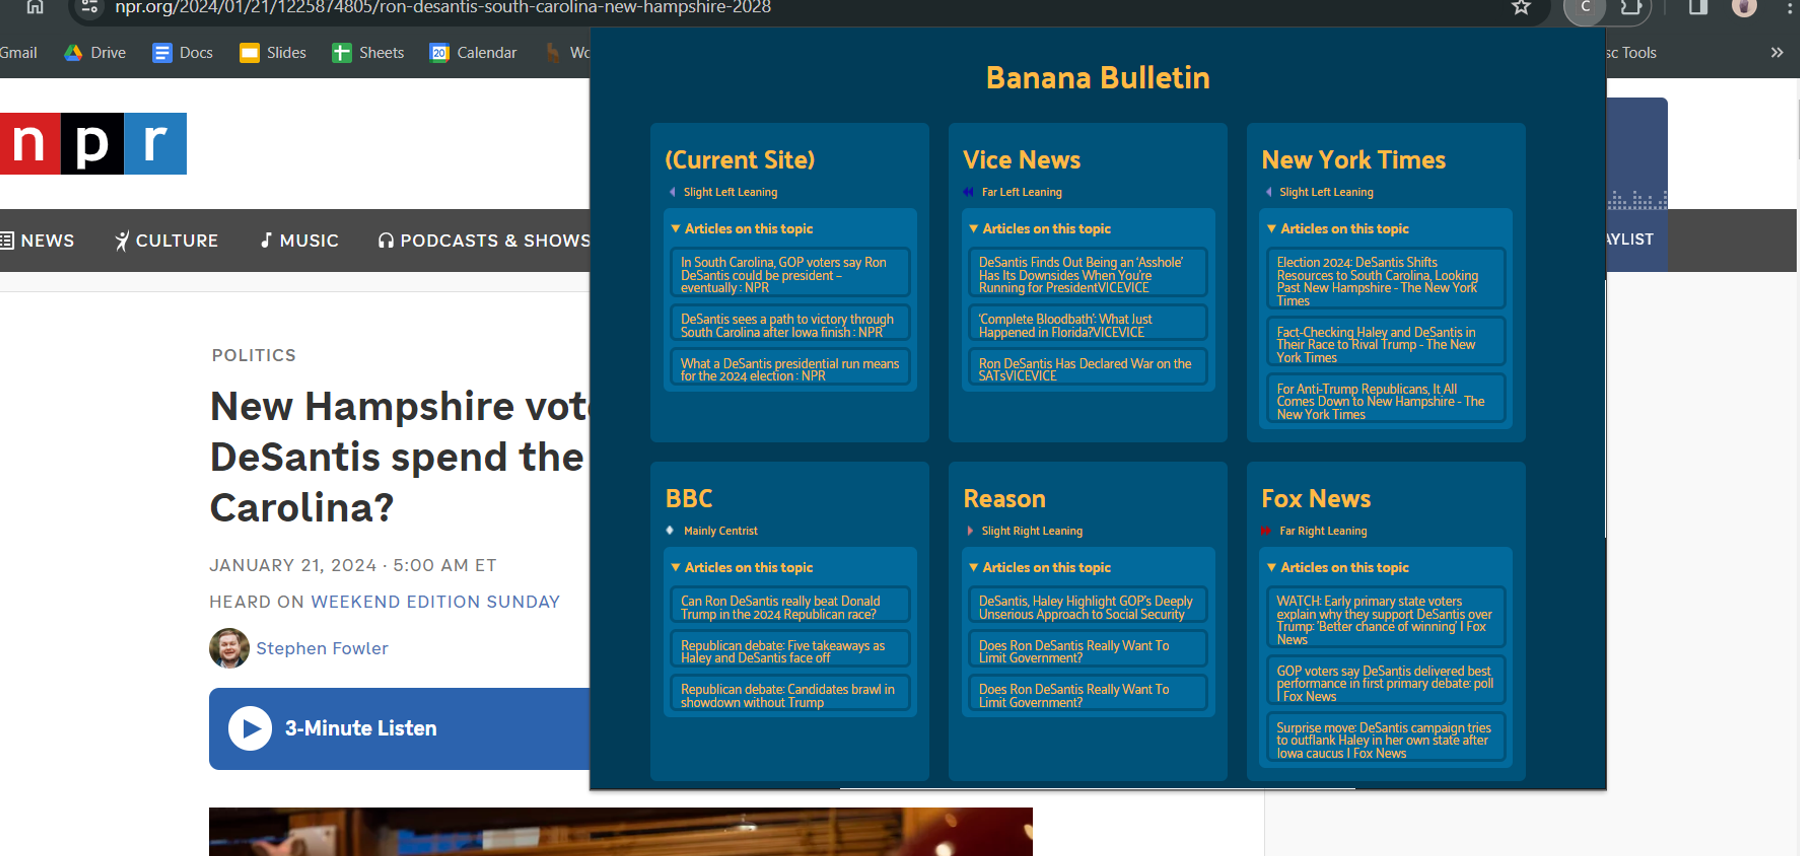Viewport: 1800px width, 856px height.
Task: Play the 3-Minute Listen audio
Action: coord(250,728)
